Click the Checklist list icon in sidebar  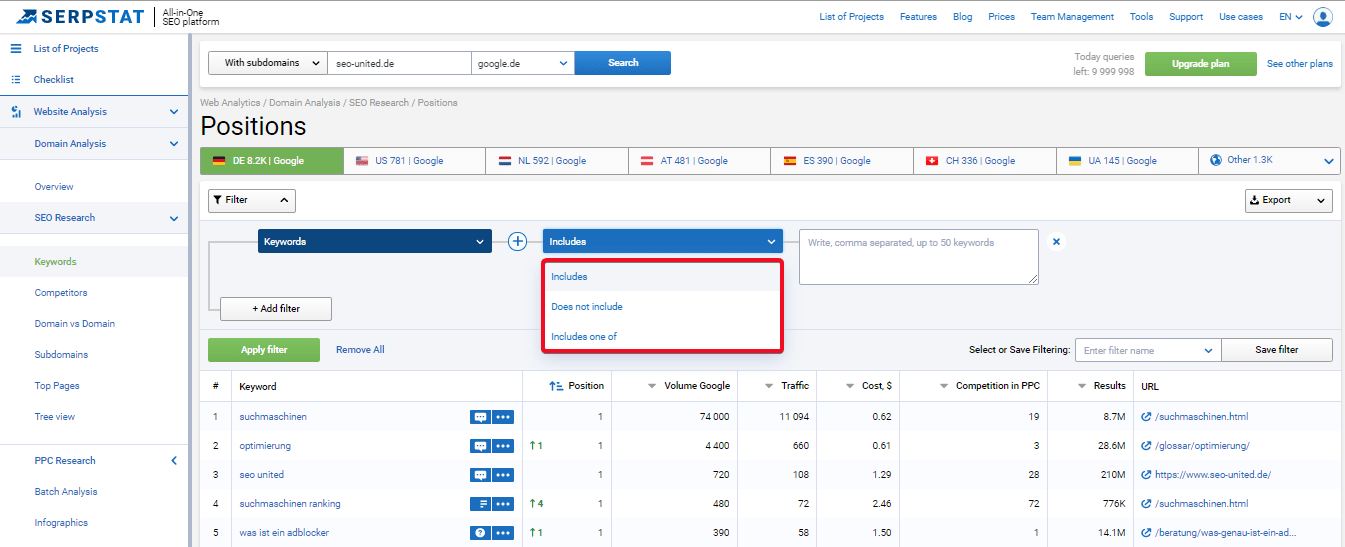16,79
